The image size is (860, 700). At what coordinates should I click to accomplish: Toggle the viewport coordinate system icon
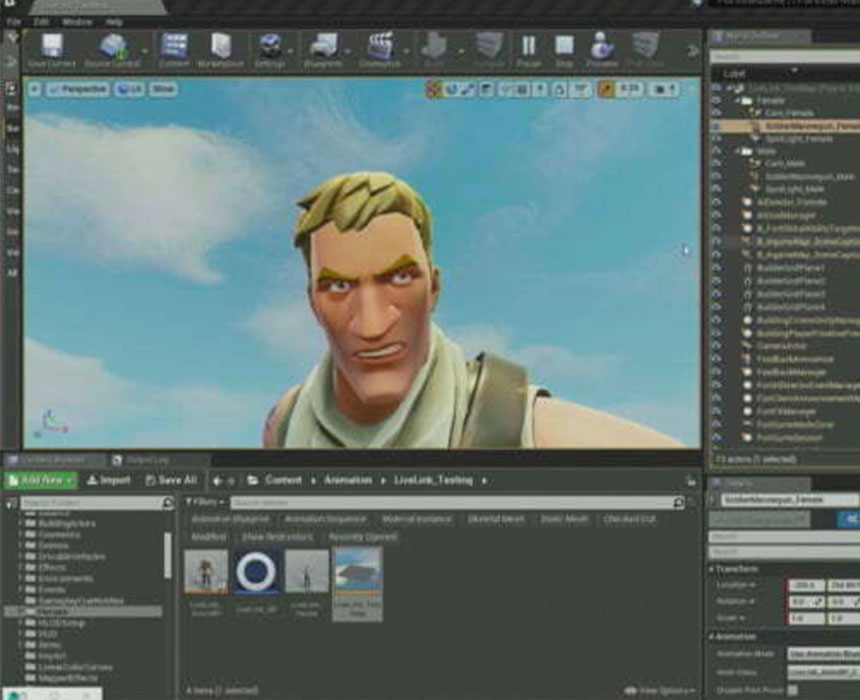(487, 89)
